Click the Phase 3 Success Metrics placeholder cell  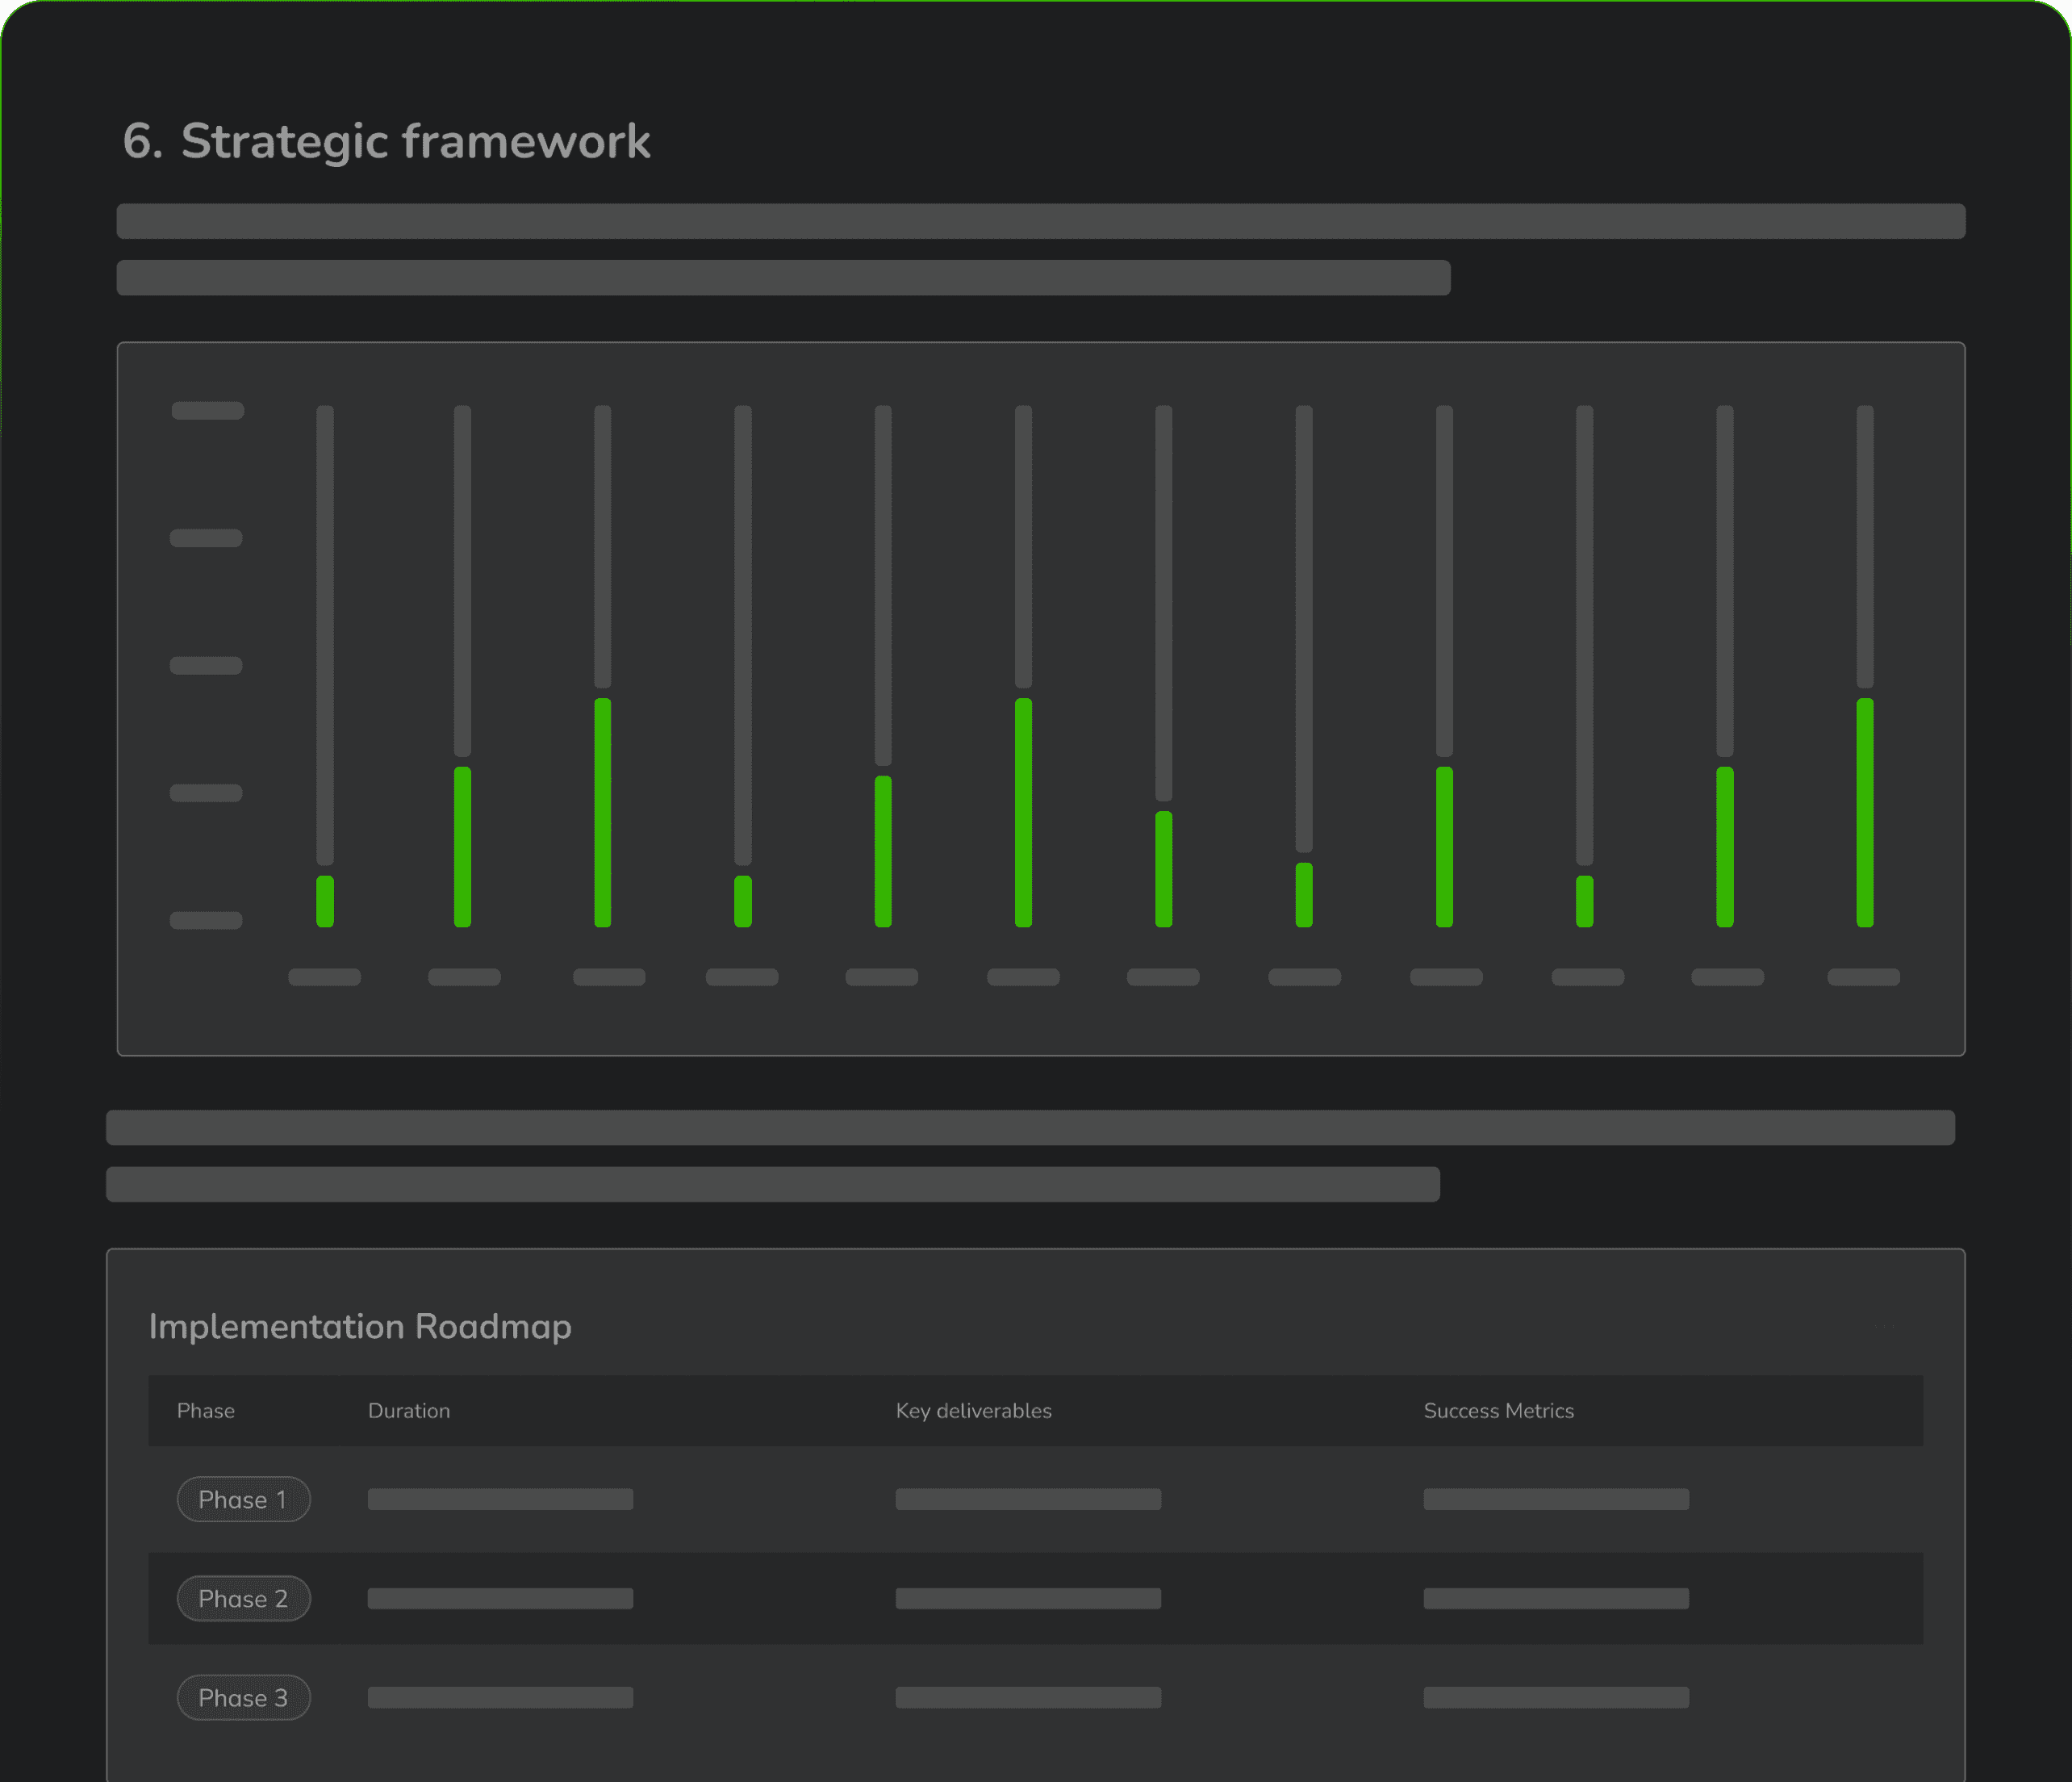click(1556, 1697)
